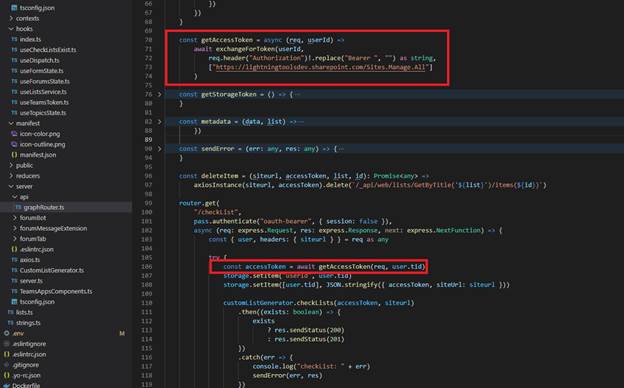Open axios.ts file
Image resolution: width=624 pixels, height=388 pixels.
pyautogui.click(x=30, y=260)
